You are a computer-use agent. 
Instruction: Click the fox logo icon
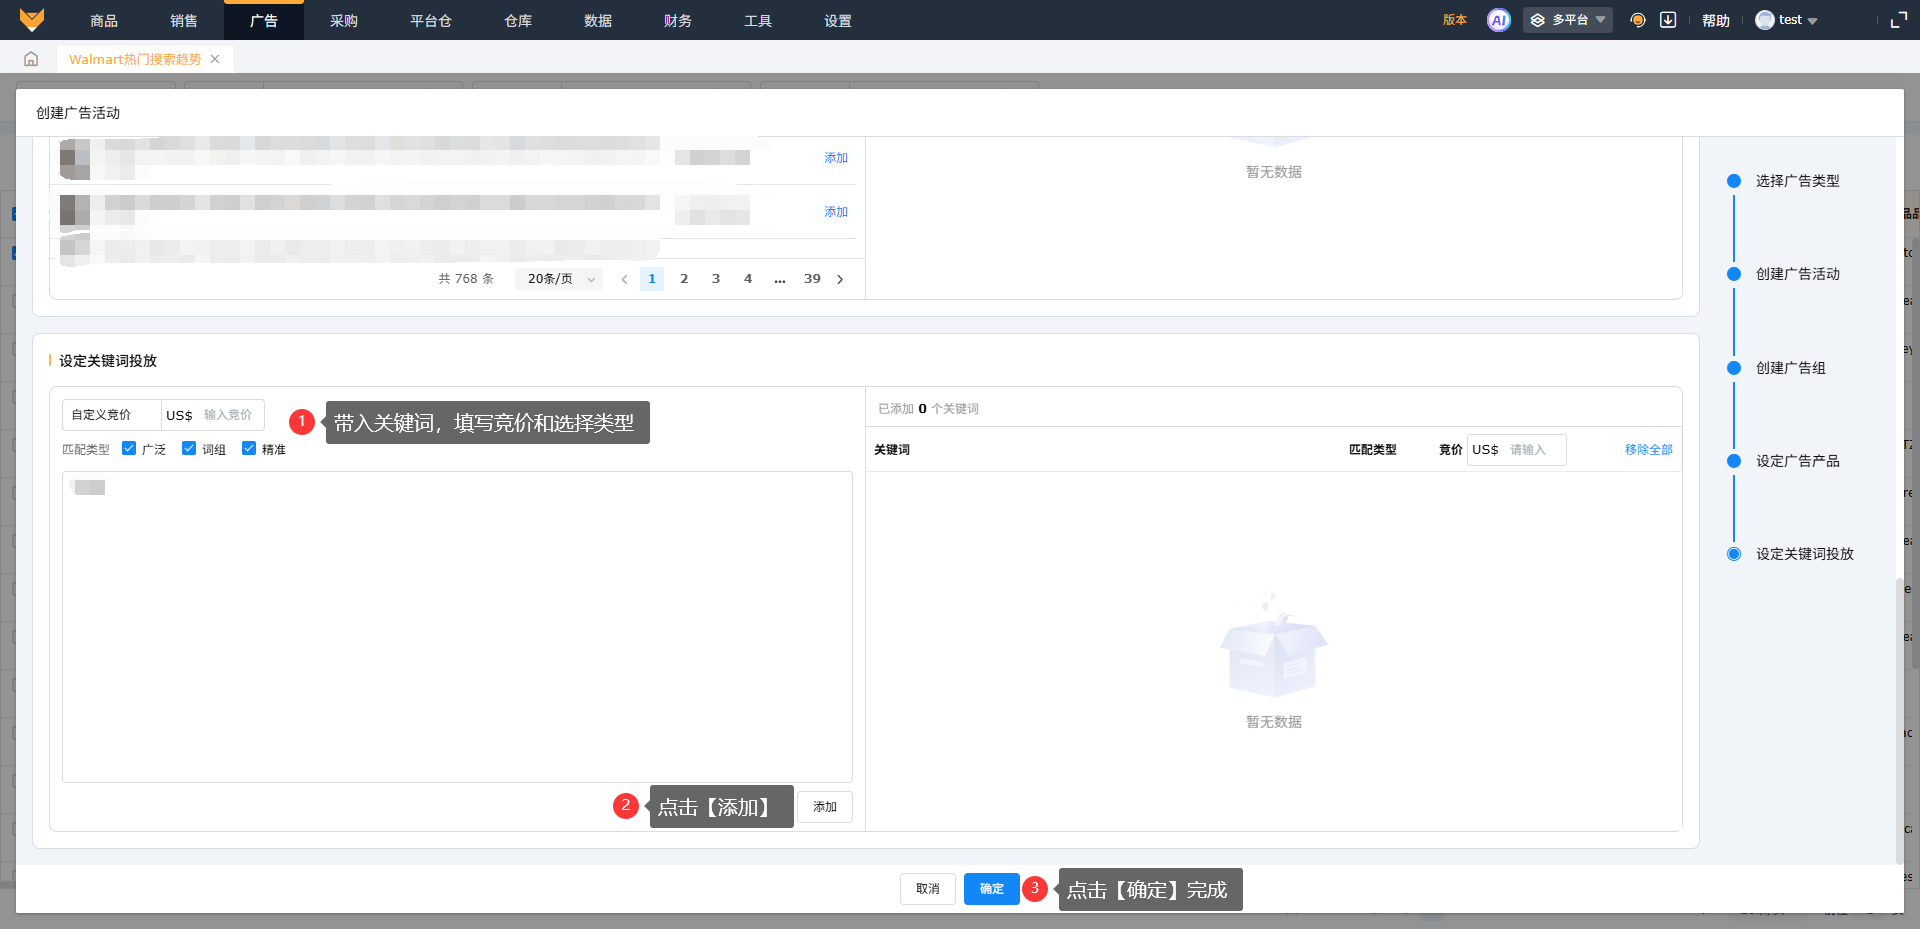tap(32, 20)
